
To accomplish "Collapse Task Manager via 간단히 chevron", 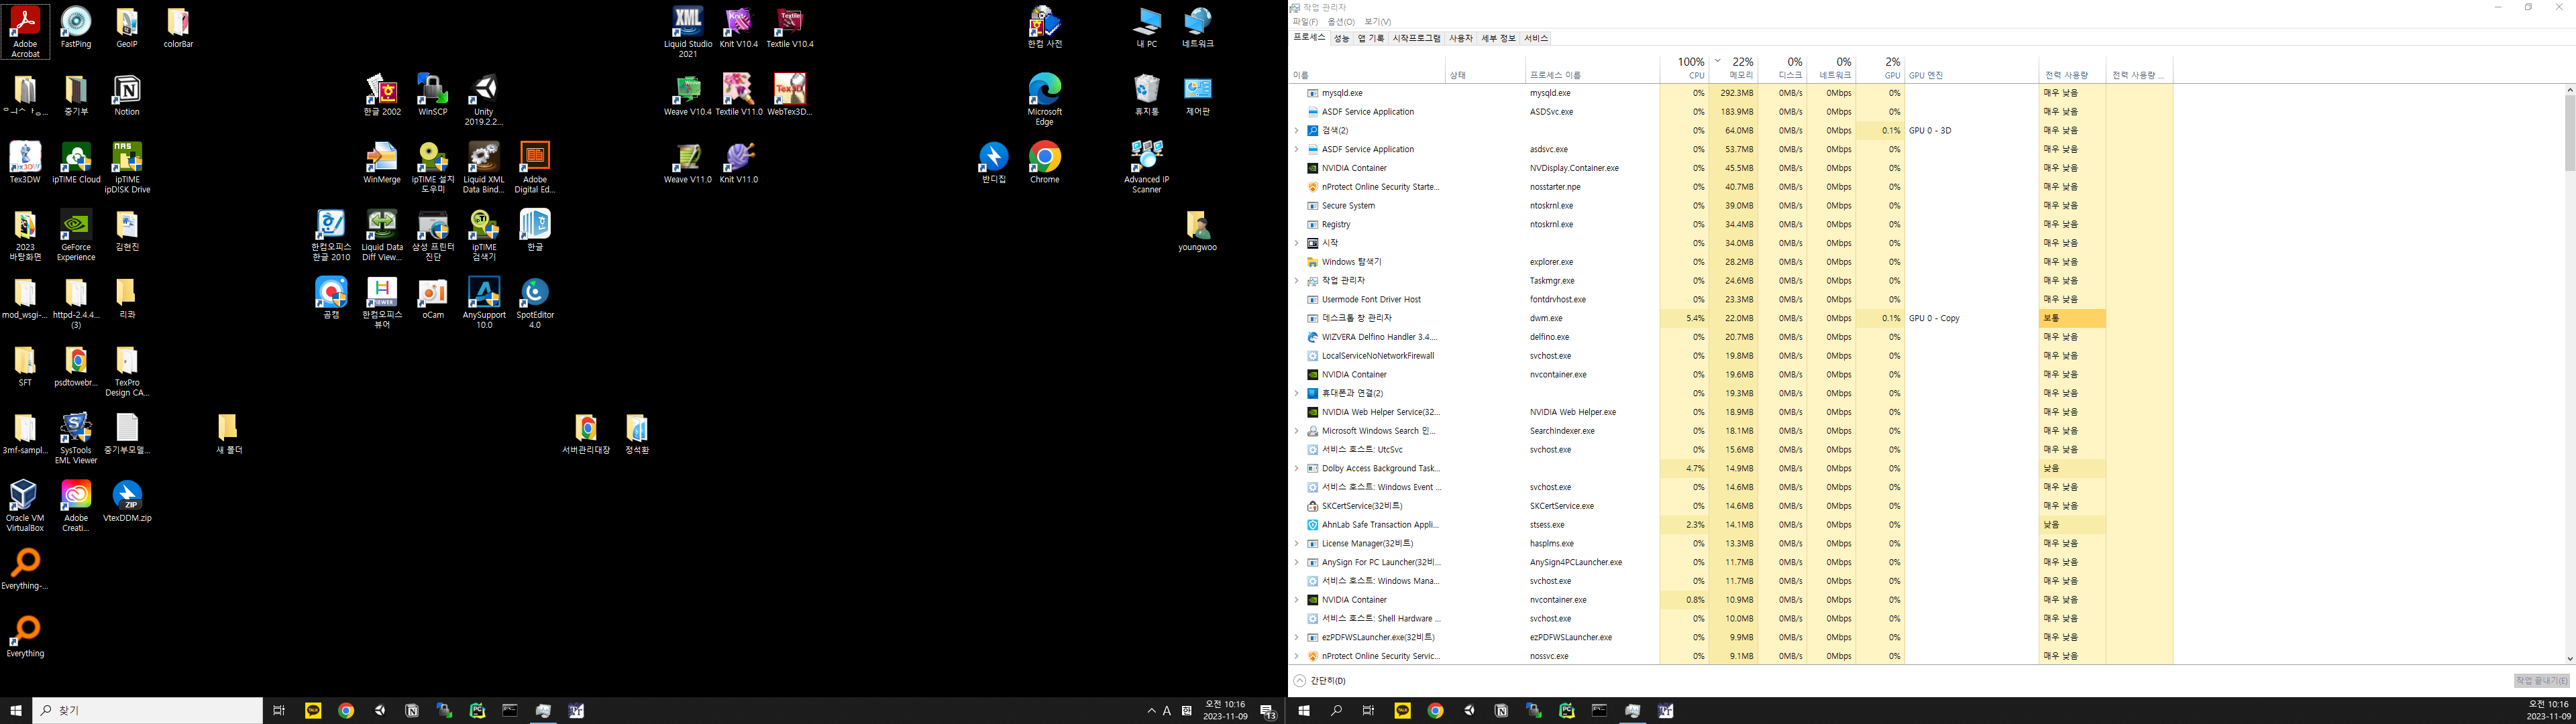I will click(x=1299, y=681).
